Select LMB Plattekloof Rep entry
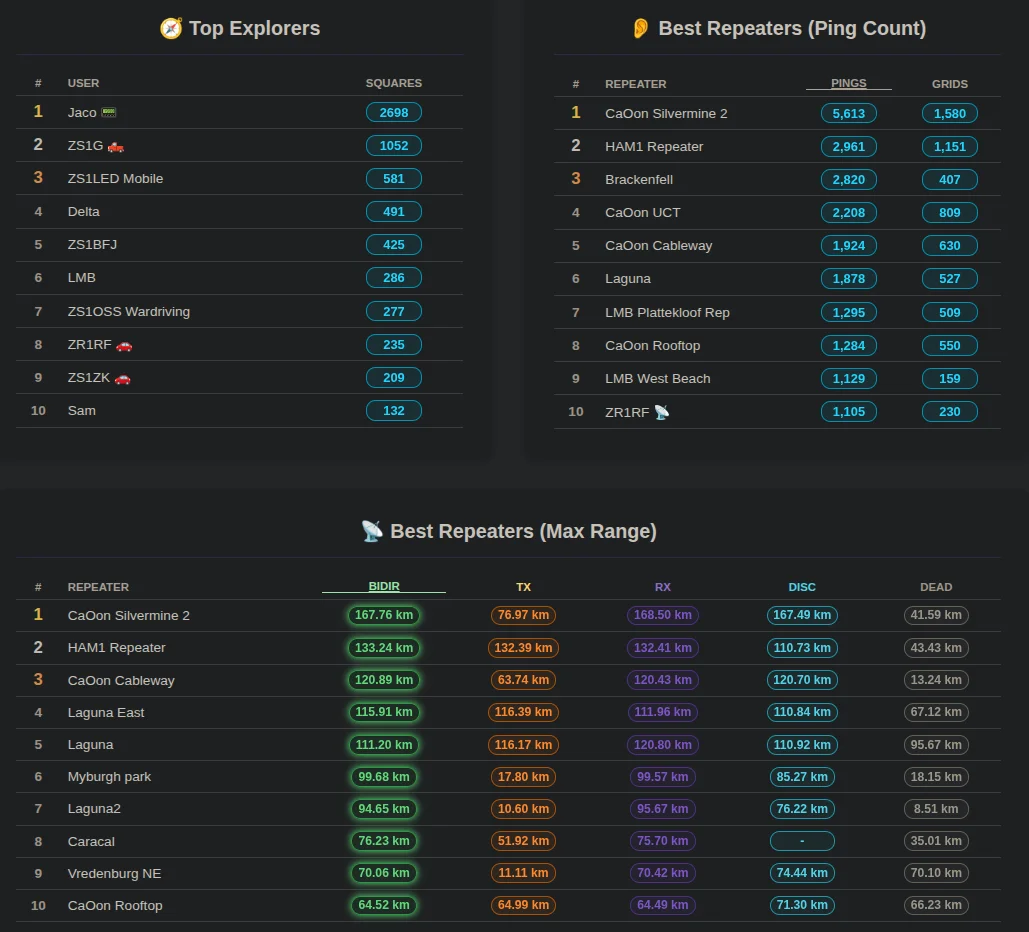Viewport: 1029px width, 932px height. (x=777, y=312)
